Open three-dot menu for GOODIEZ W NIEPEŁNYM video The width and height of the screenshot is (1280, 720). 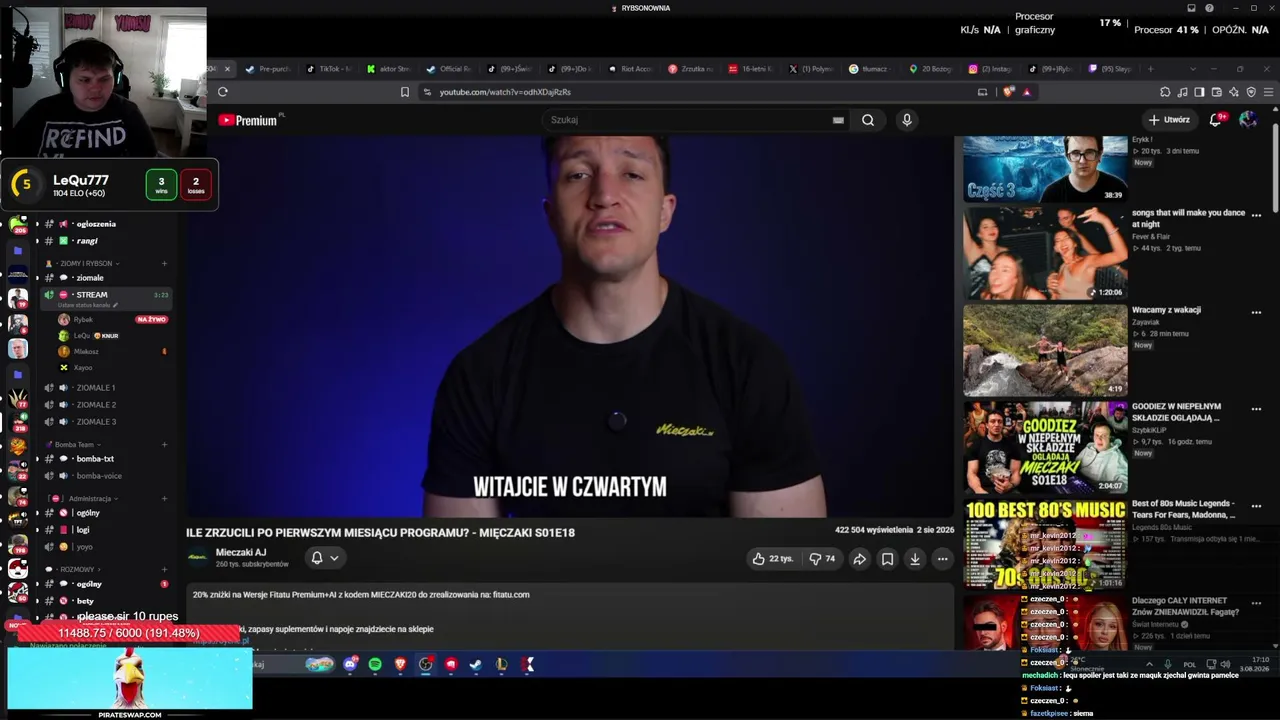click(1256, 409)
